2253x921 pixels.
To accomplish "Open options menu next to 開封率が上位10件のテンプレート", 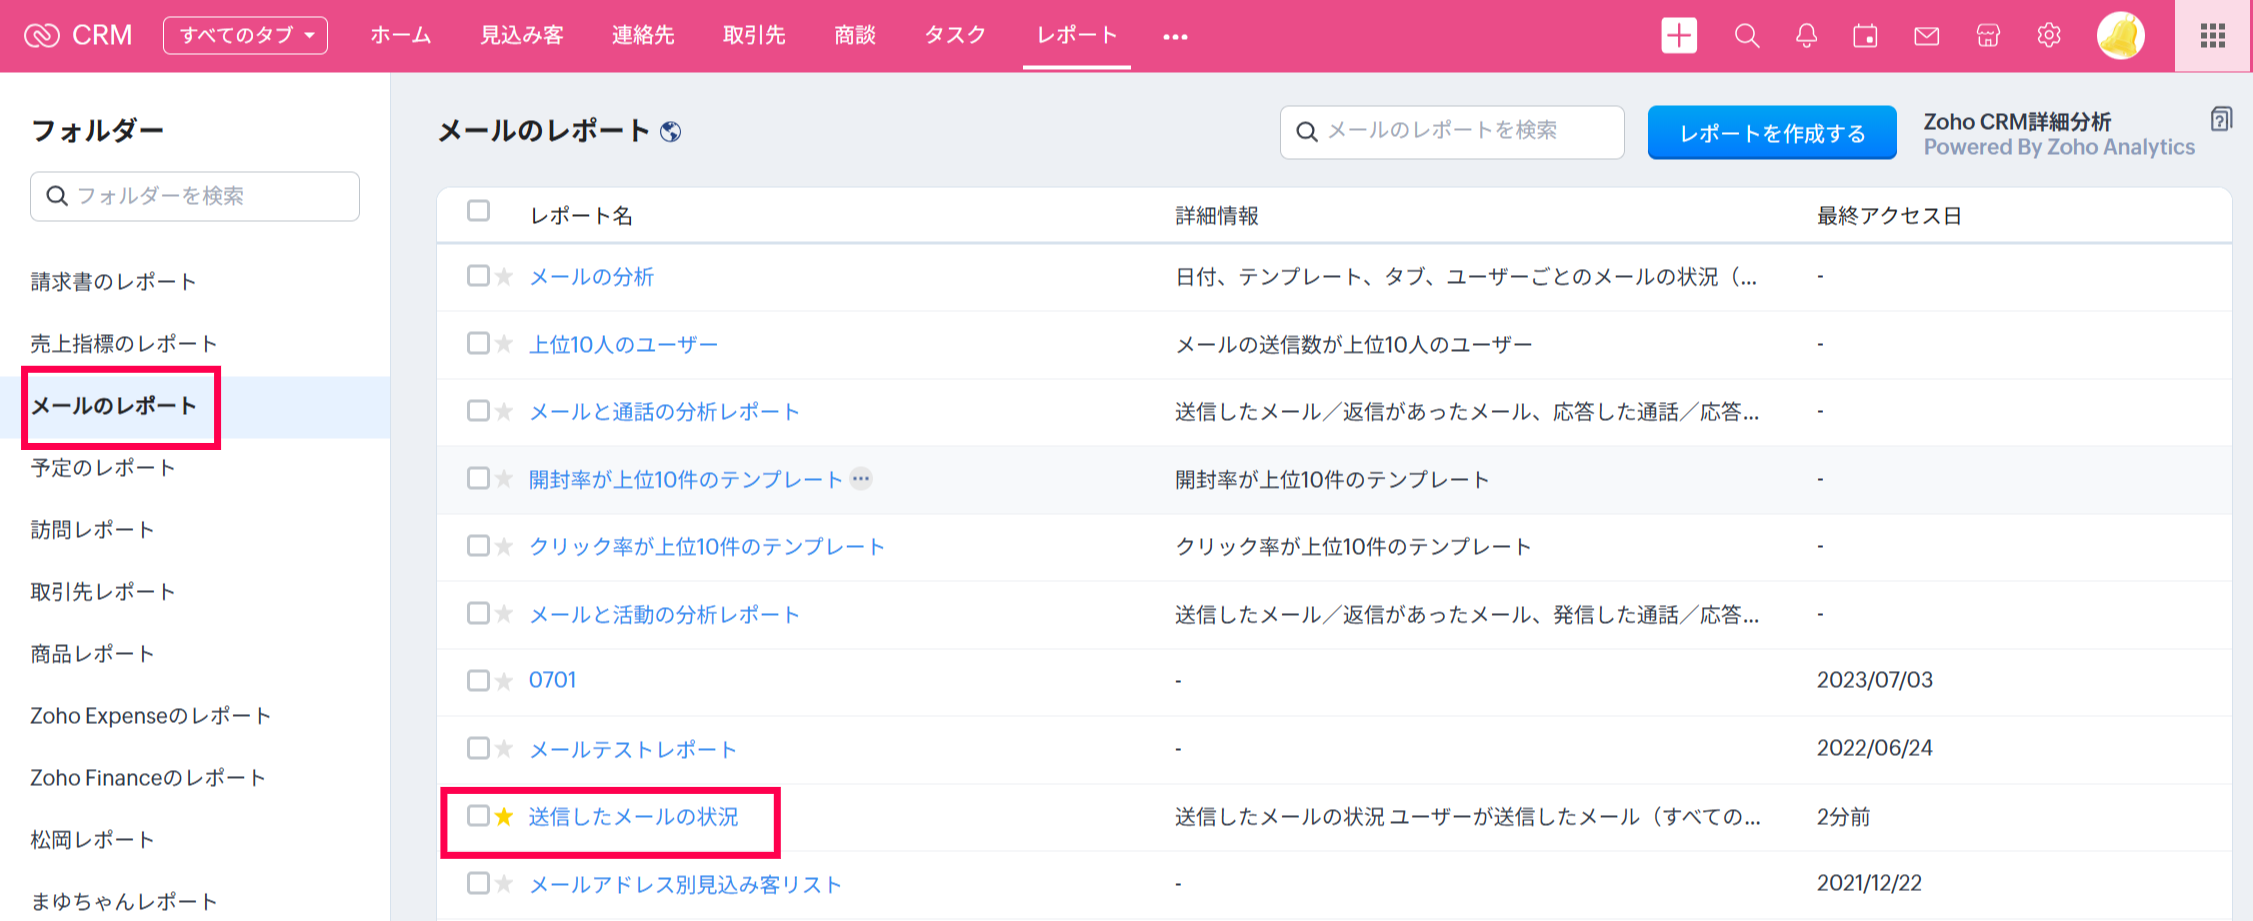I will 860,479.
